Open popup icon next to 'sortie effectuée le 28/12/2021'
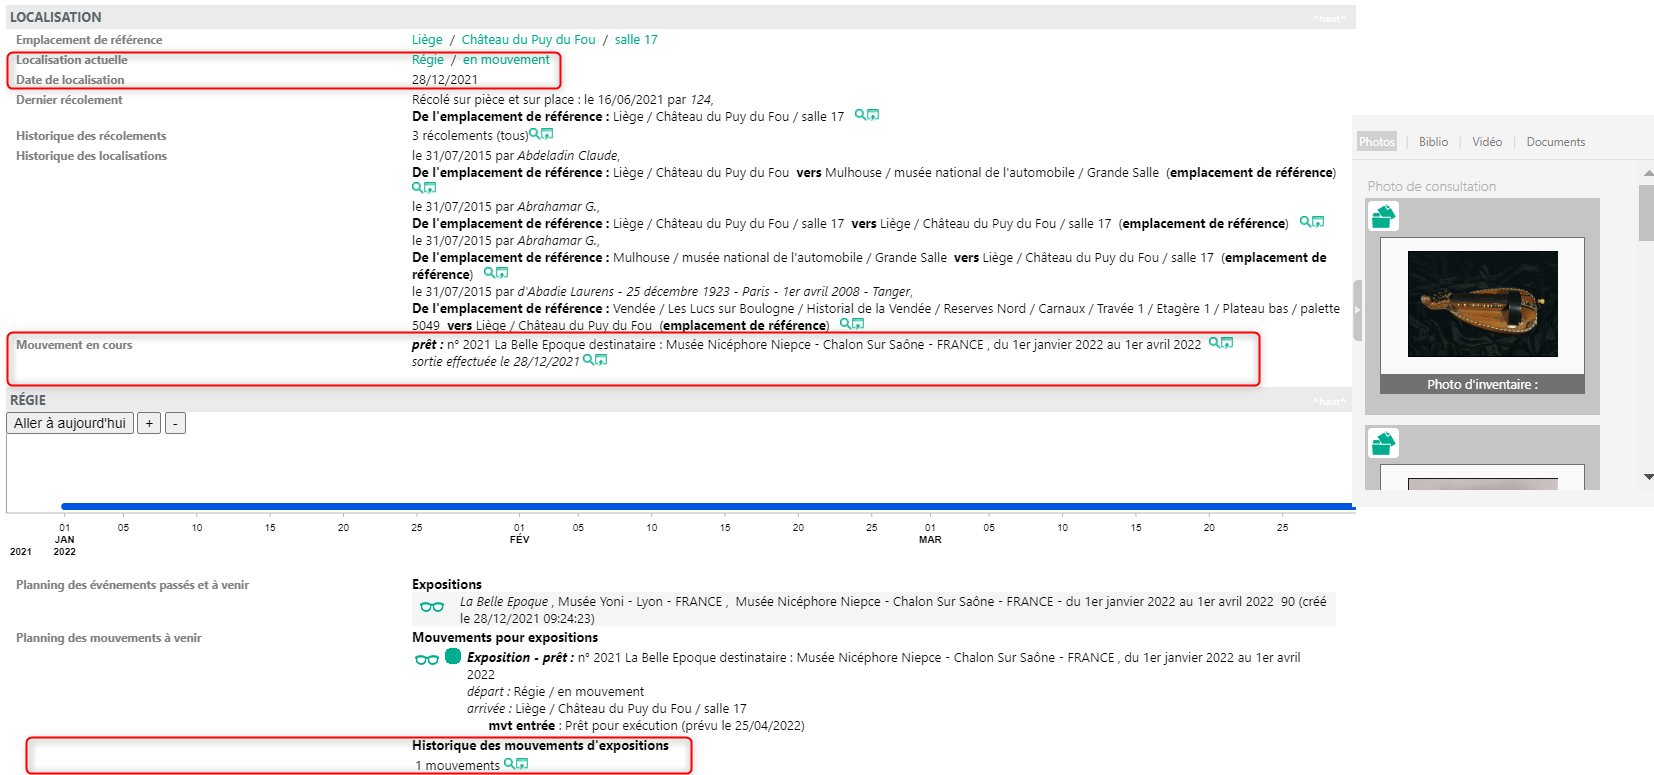 click(x=602, y=360)
